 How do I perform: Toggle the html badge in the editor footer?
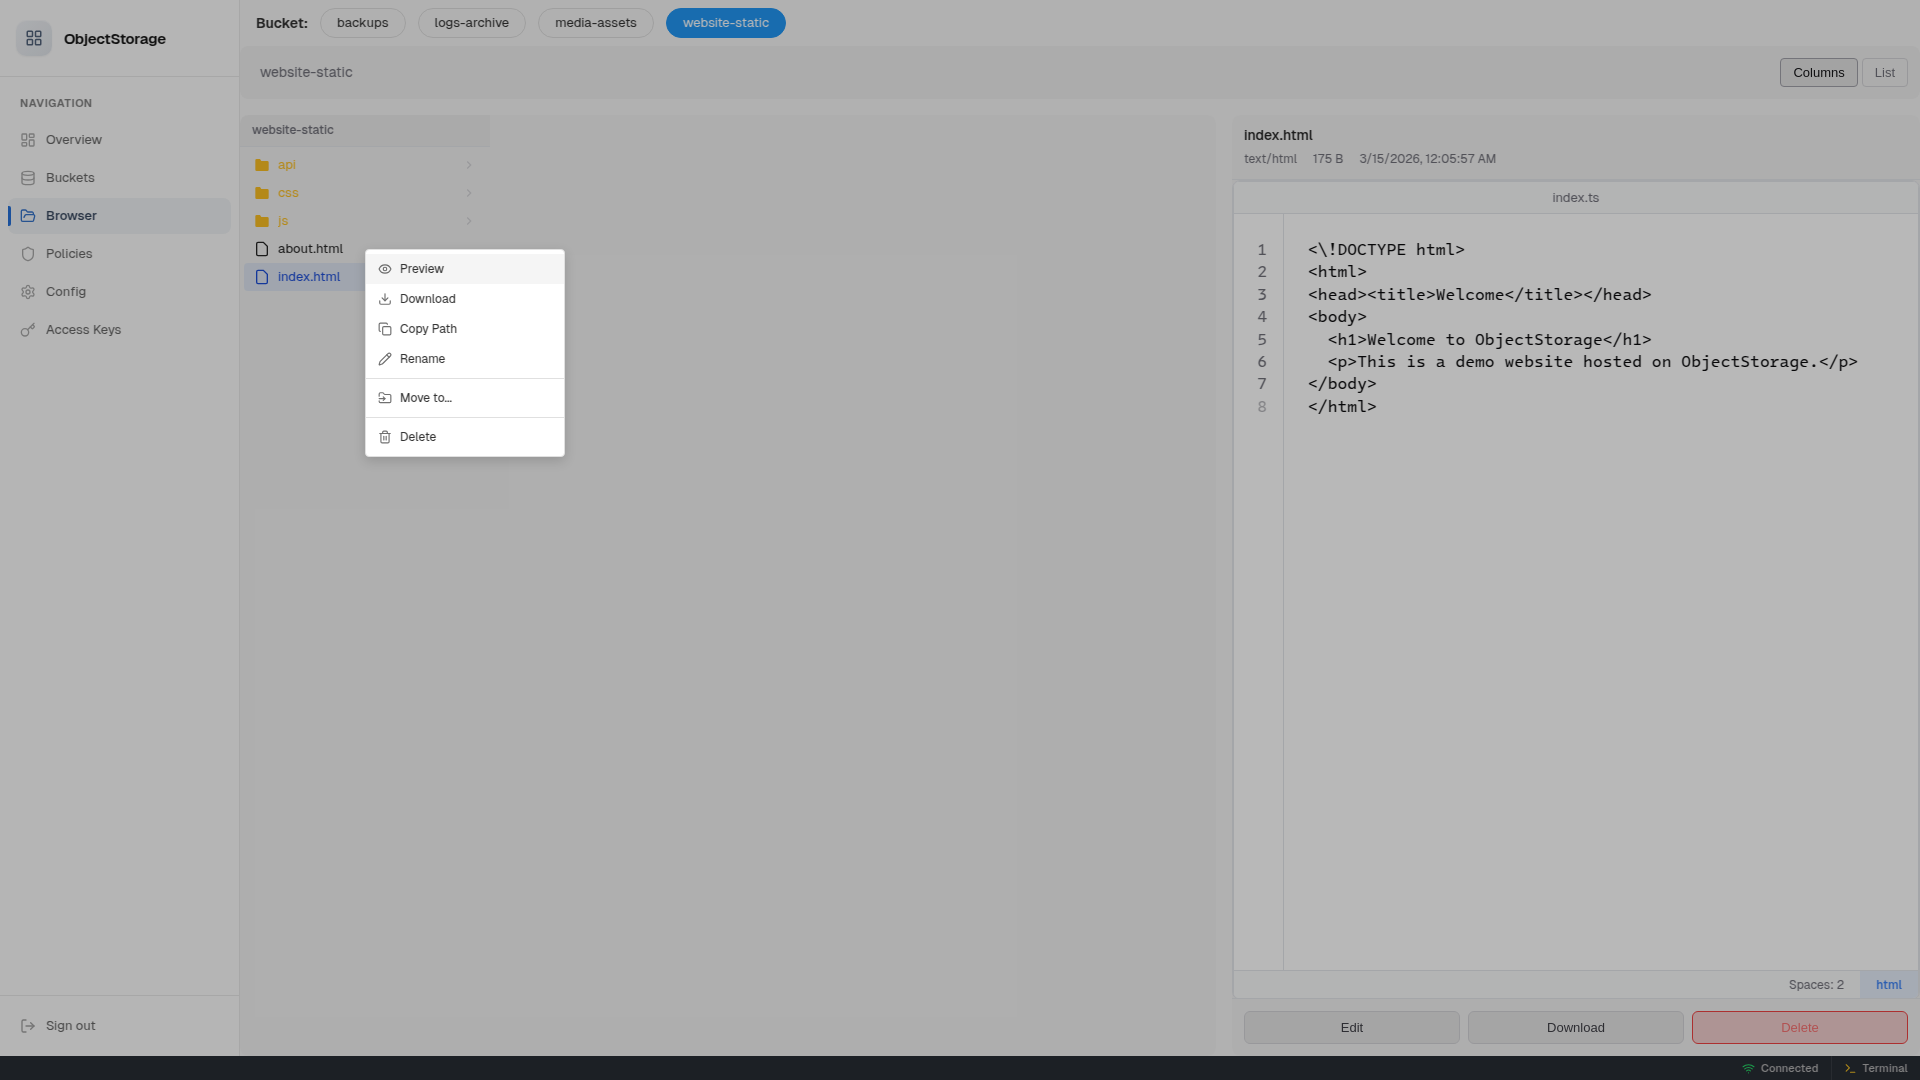[1888, 984]
